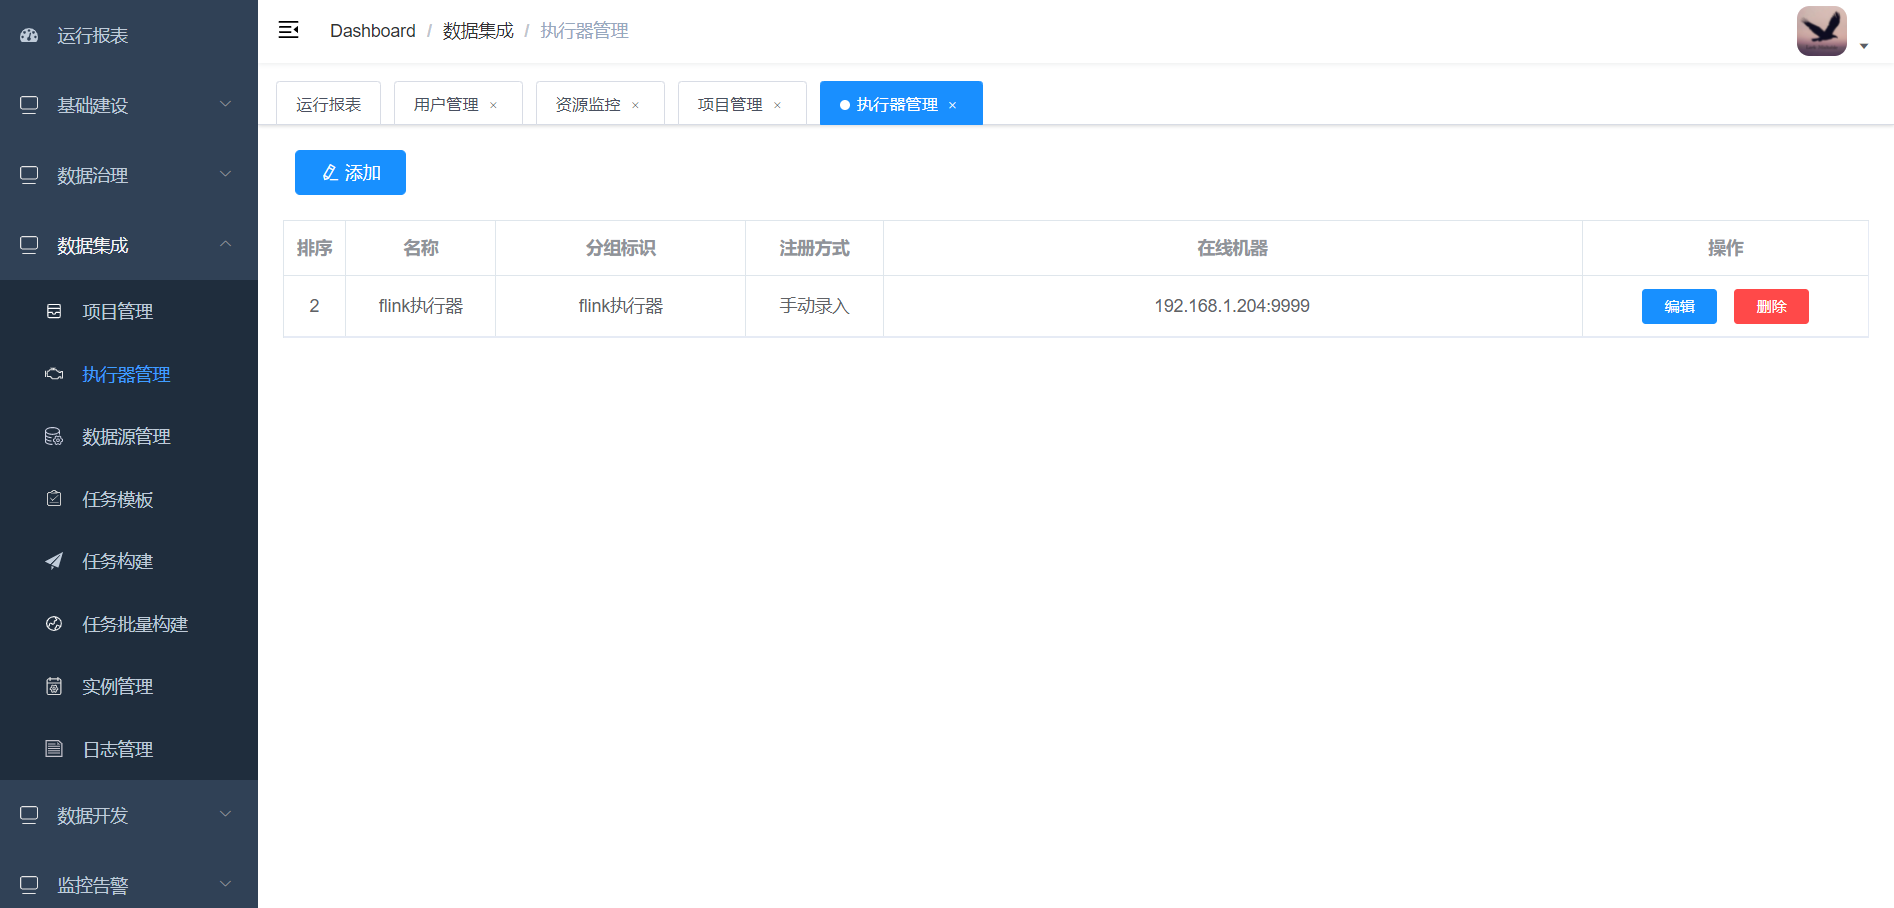1894x908 pixels.
Task: Close the 用户管理 tab
Action: tap(493, 105)
